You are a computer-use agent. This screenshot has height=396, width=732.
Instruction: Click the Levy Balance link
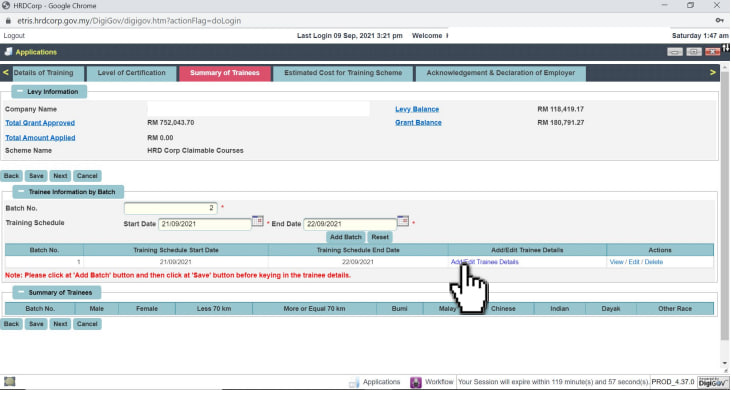[417, 109]
